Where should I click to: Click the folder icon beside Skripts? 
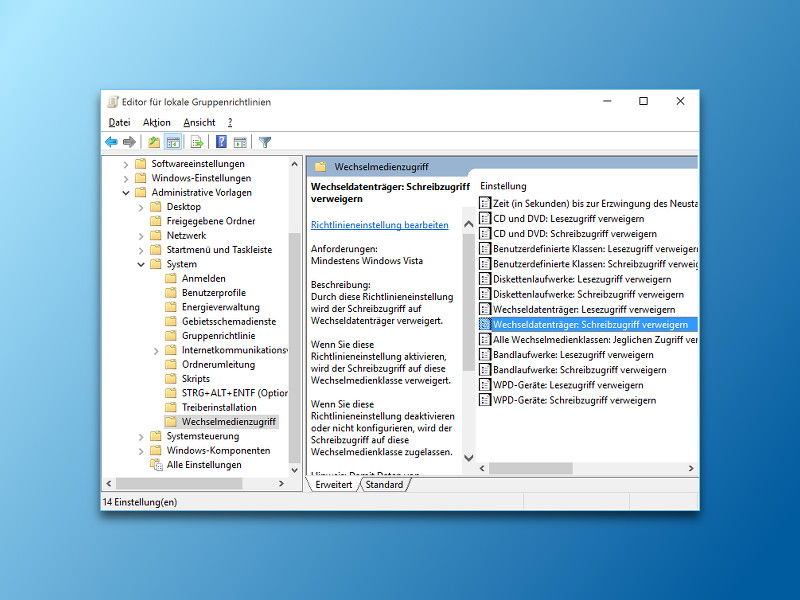tap(171, 379)
